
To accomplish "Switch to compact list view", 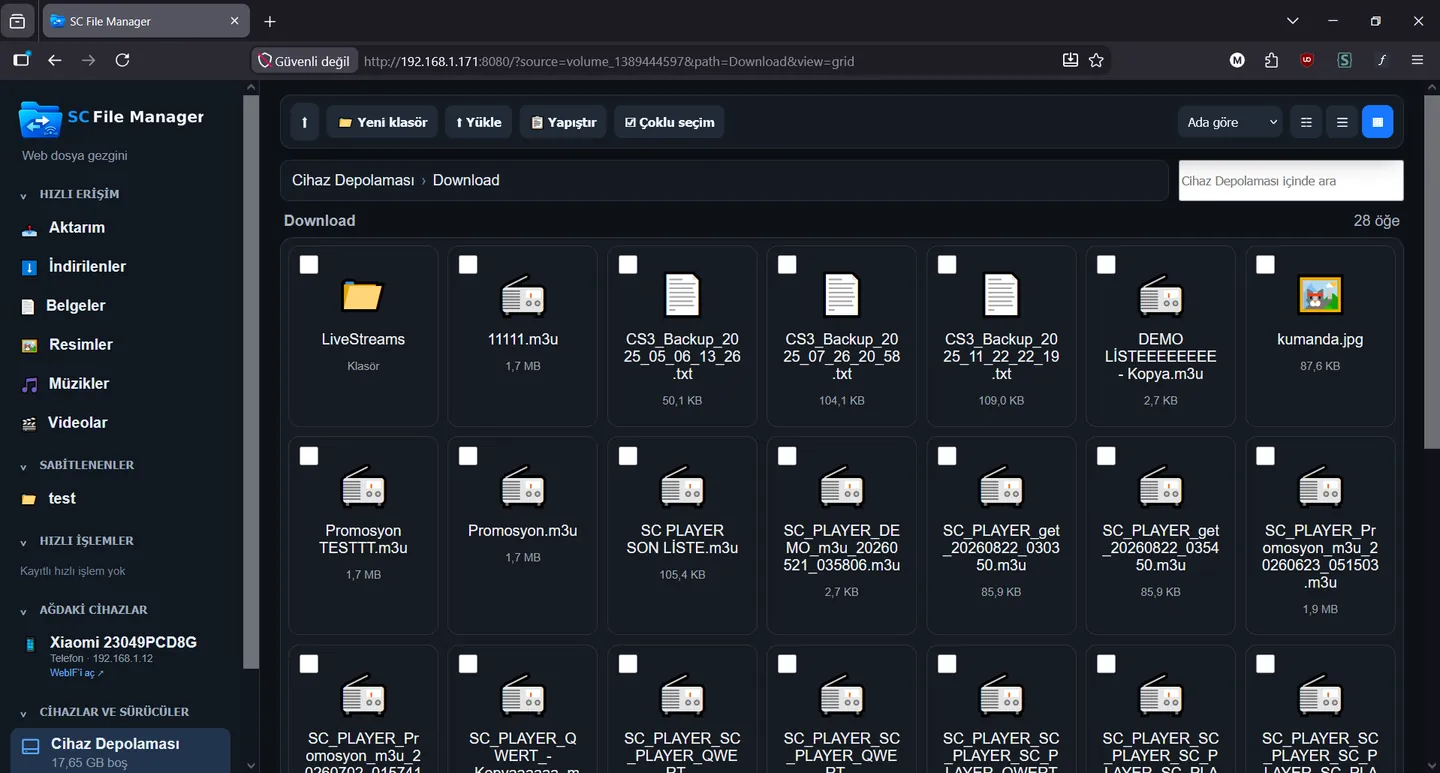I will pos(1305,122).
